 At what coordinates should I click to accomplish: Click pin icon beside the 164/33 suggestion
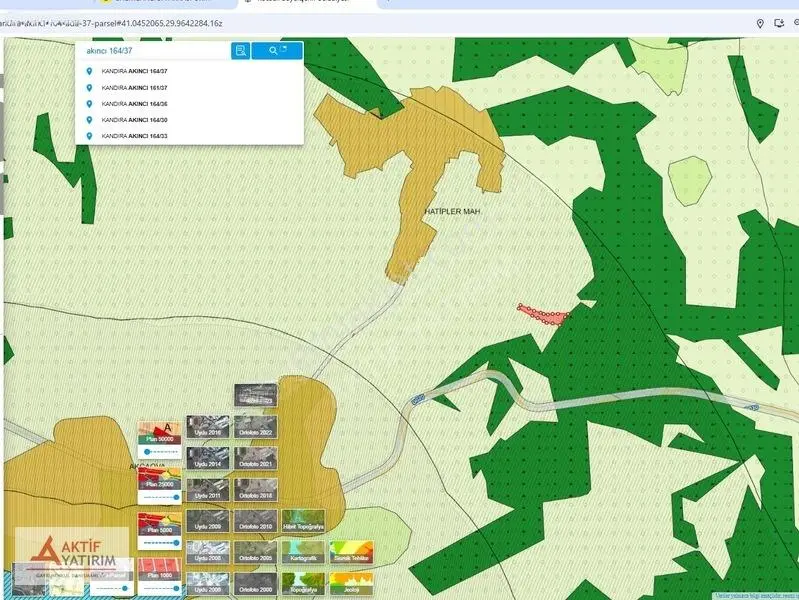click(x=89, y=136)
